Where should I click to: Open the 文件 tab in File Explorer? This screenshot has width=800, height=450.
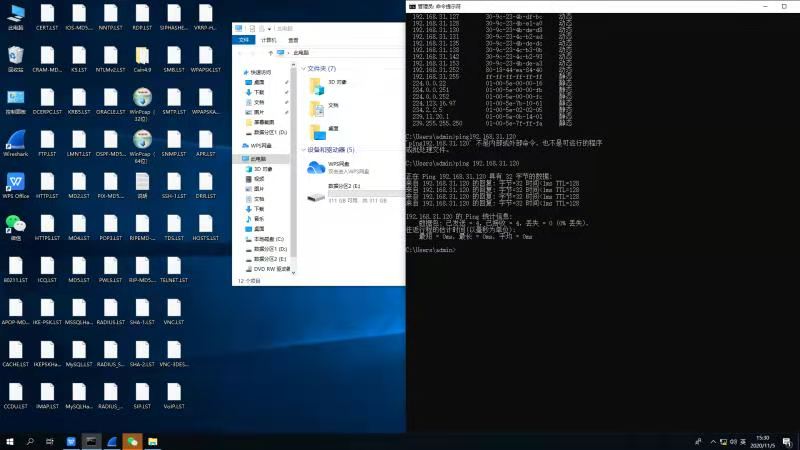[x=244, y=40]
